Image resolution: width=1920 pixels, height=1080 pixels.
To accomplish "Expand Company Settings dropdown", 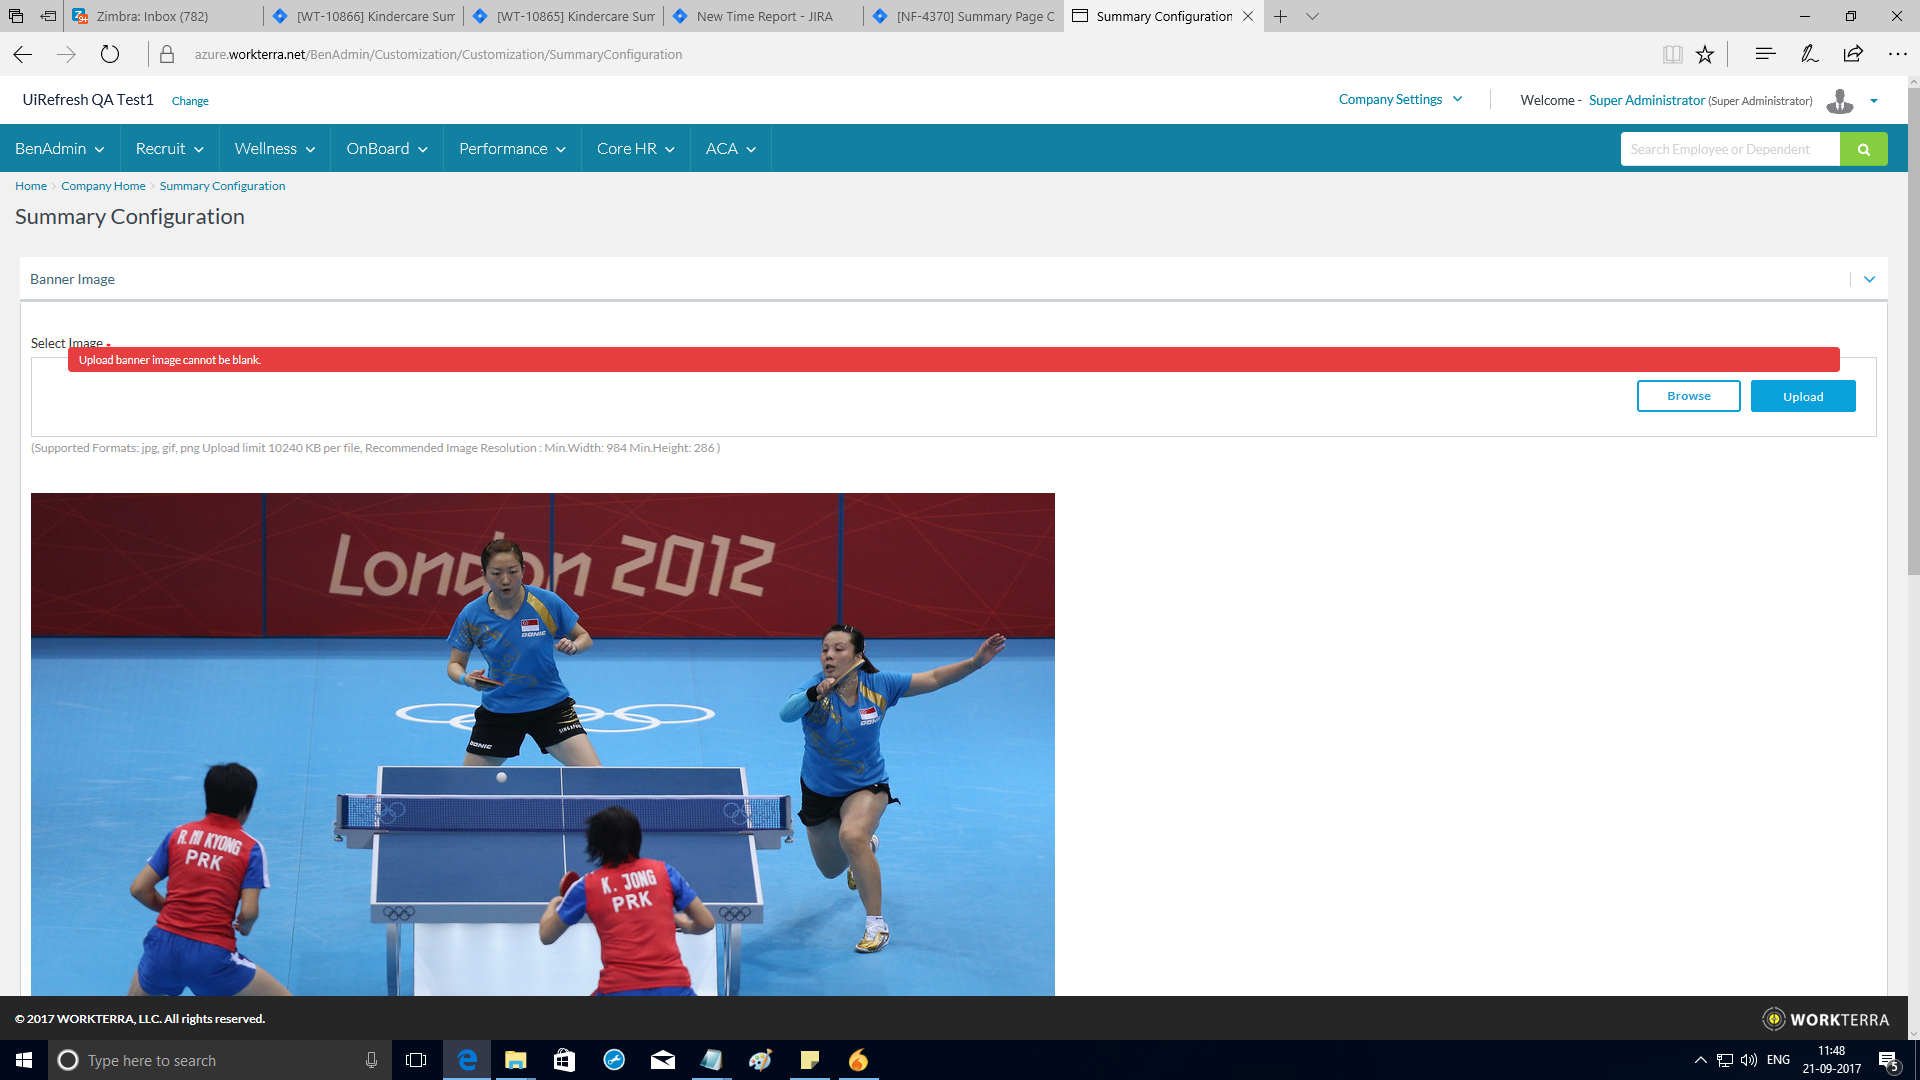I will 1400,99.
